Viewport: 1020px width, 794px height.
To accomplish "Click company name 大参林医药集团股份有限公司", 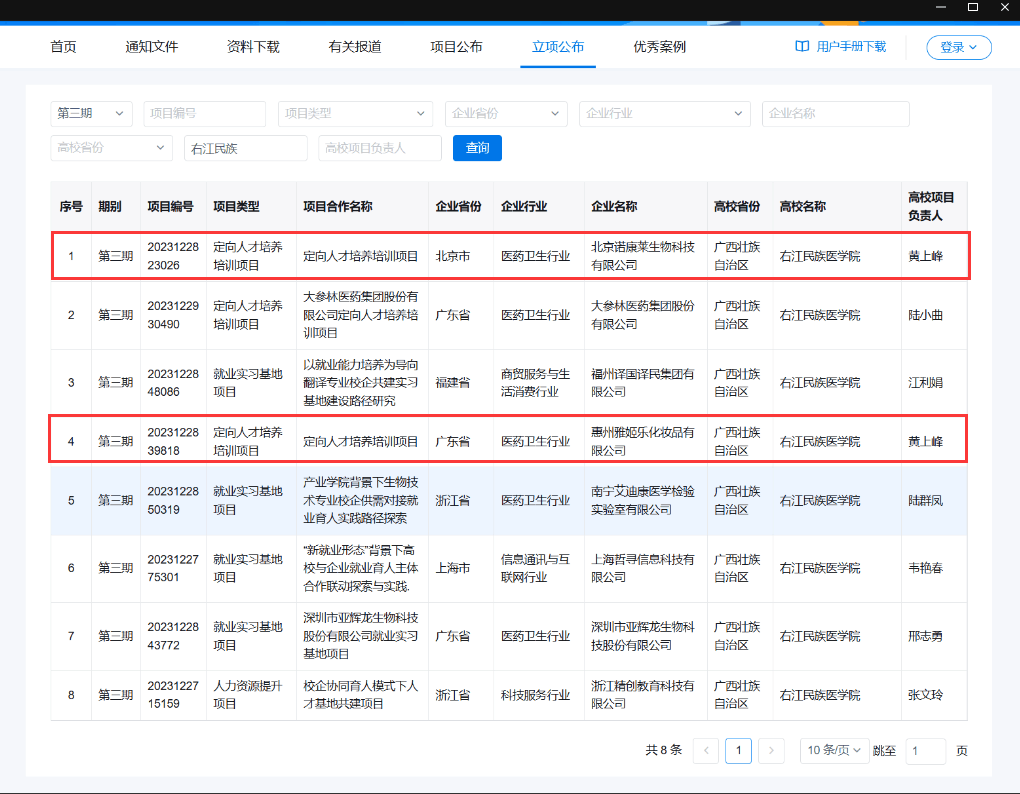I will pos(643,315).
